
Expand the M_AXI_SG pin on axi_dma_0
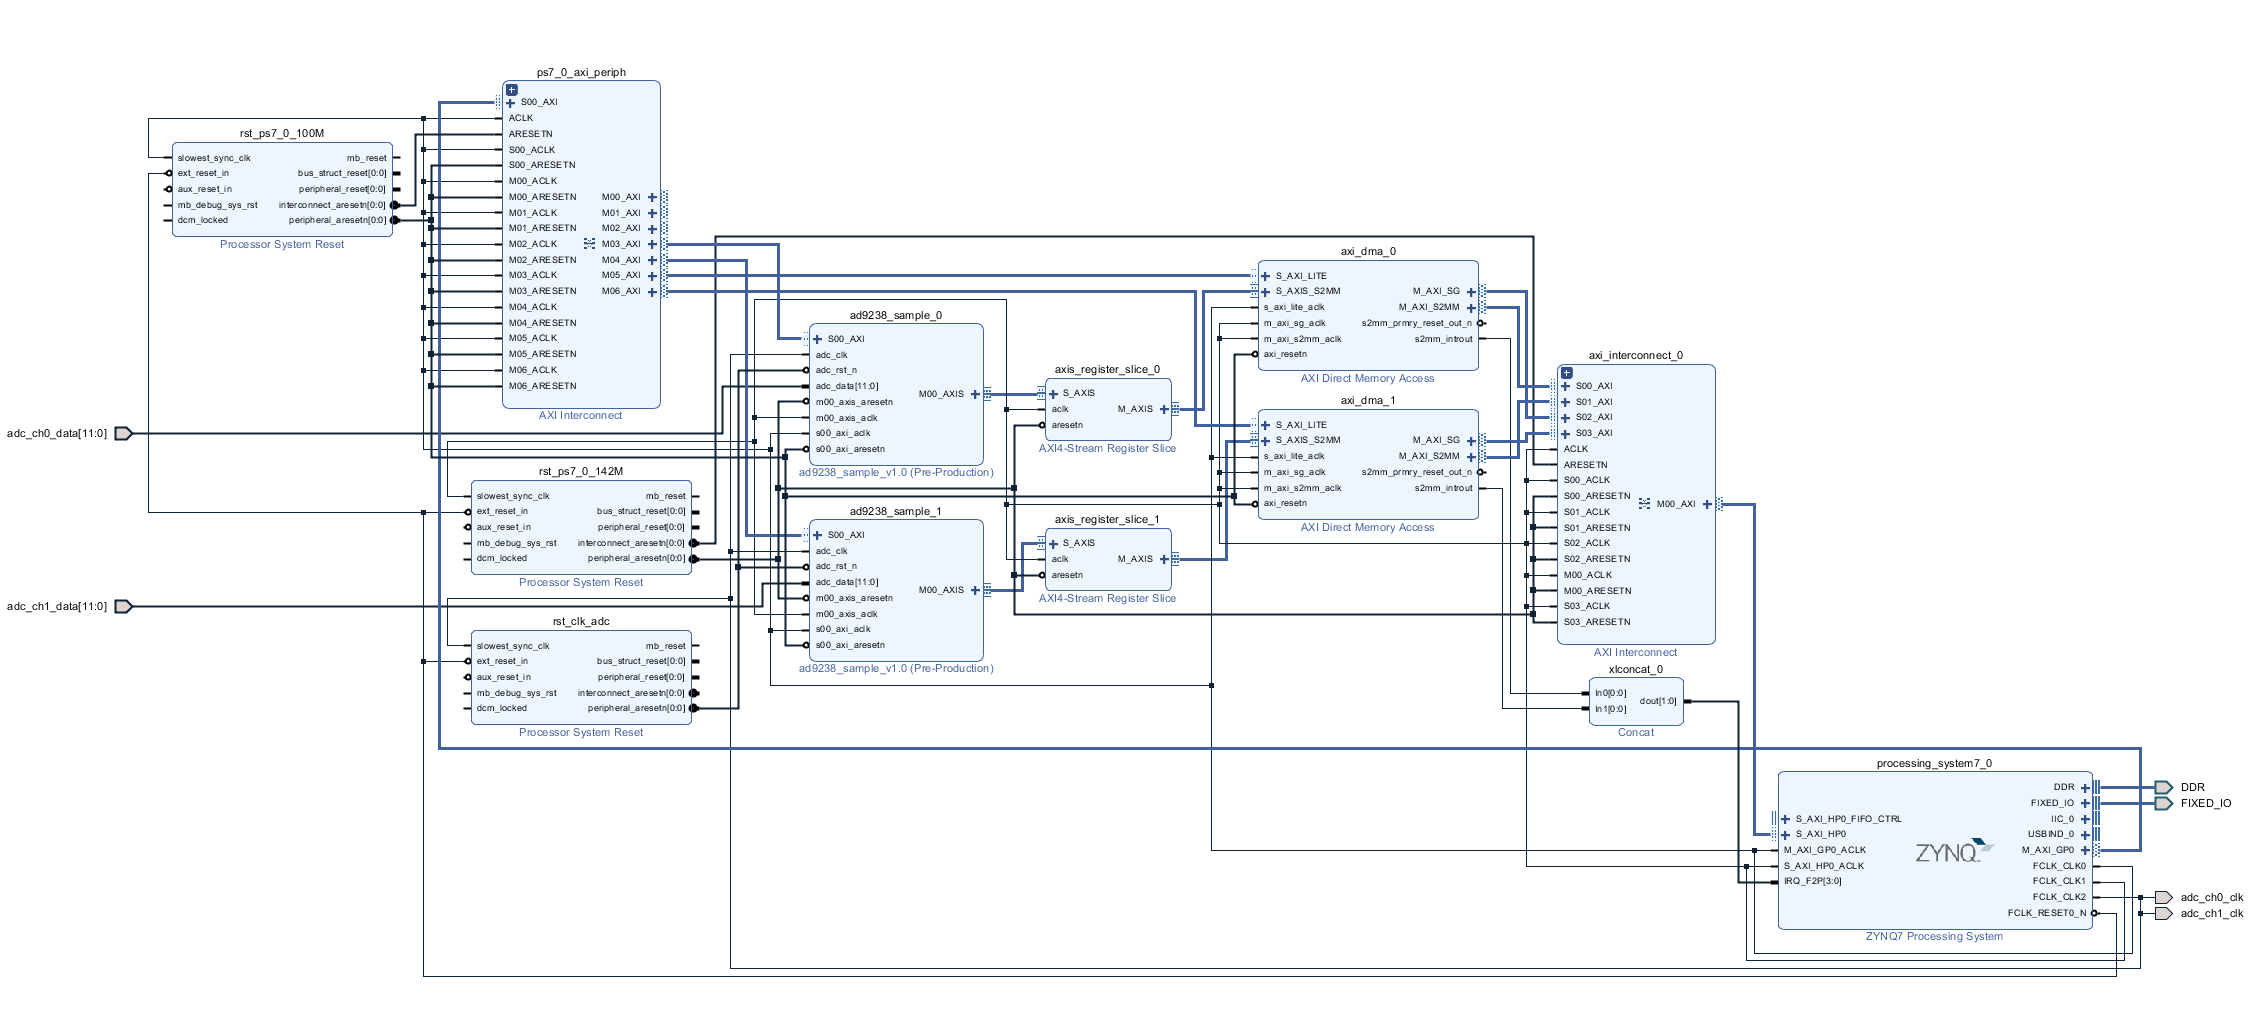1471,292
